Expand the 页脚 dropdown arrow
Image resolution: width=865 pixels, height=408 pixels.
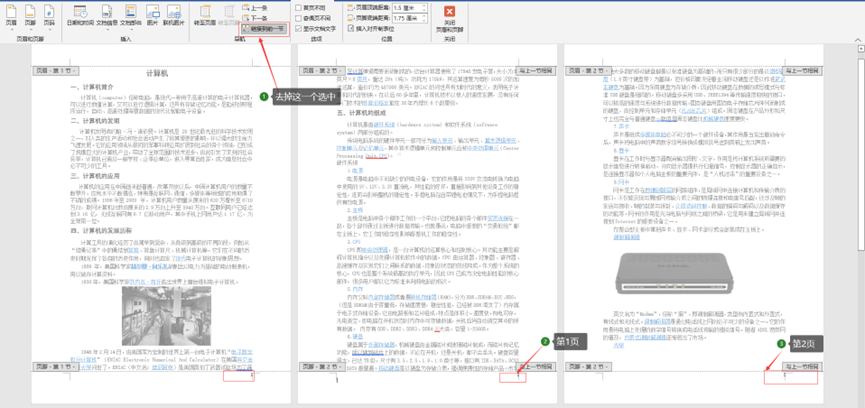click(x=30, y=29)
